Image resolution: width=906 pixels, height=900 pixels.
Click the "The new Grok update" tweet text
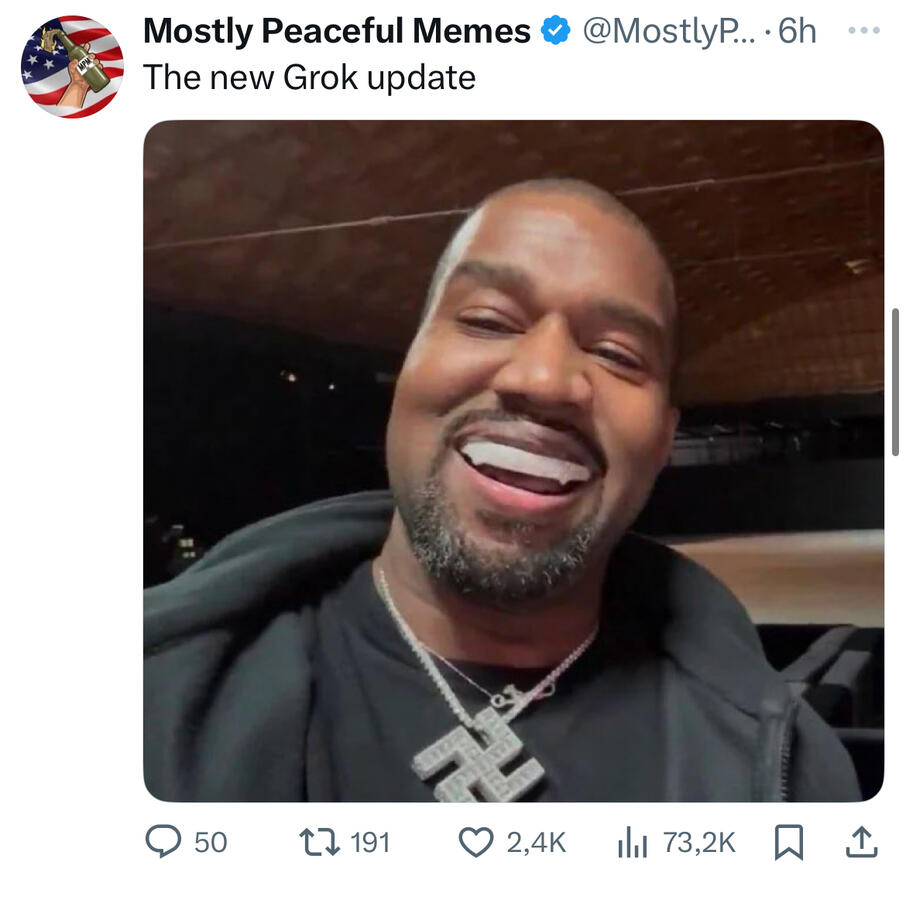tap(309, 77)
